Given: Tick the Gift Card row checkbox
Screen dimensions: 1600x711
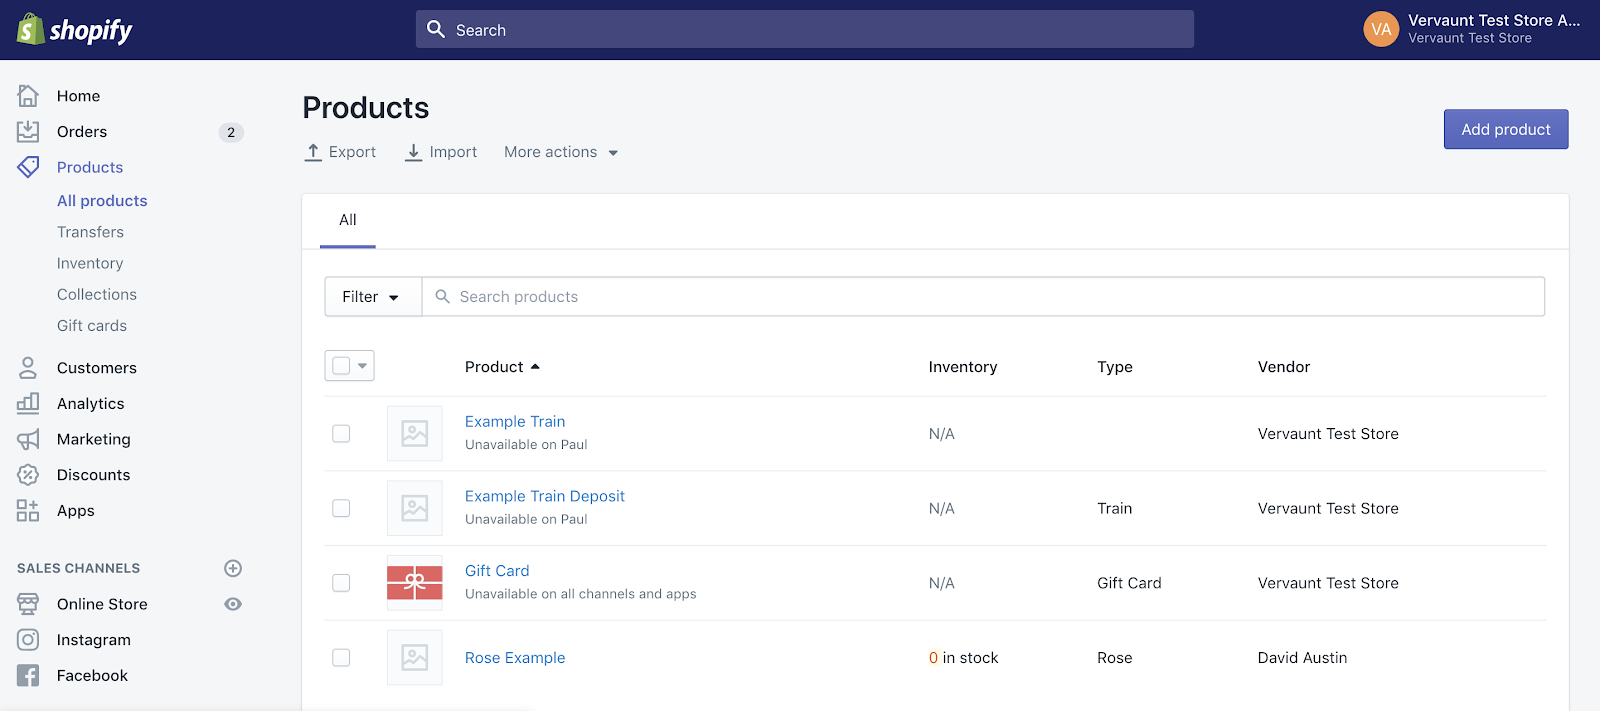Looking at the screenshot, I should click(x=341, y=583).
